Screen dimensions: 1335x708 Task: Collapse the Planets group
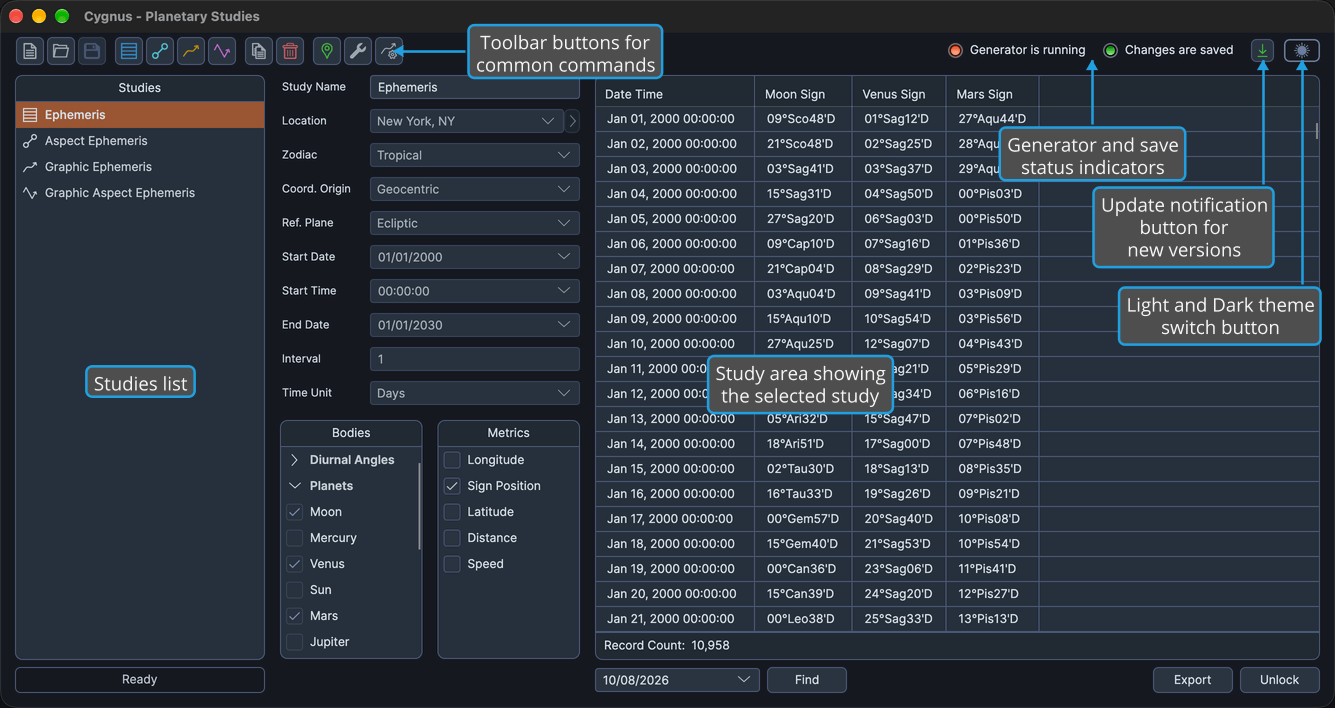coord(295,486)
